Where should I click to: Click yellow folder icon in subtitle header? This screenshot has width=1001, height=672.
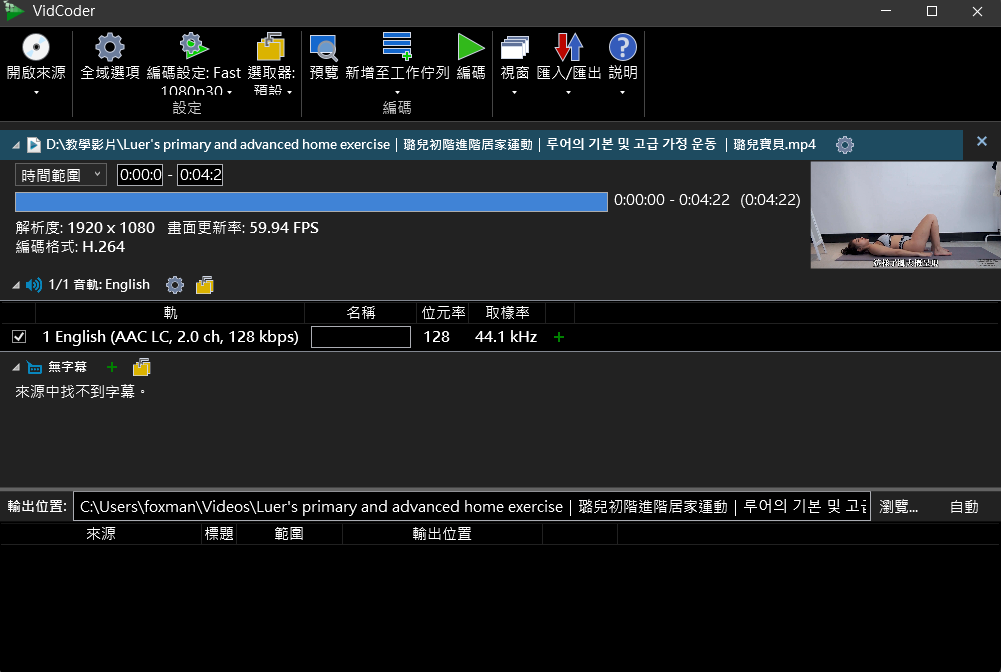tap(142, 367)
